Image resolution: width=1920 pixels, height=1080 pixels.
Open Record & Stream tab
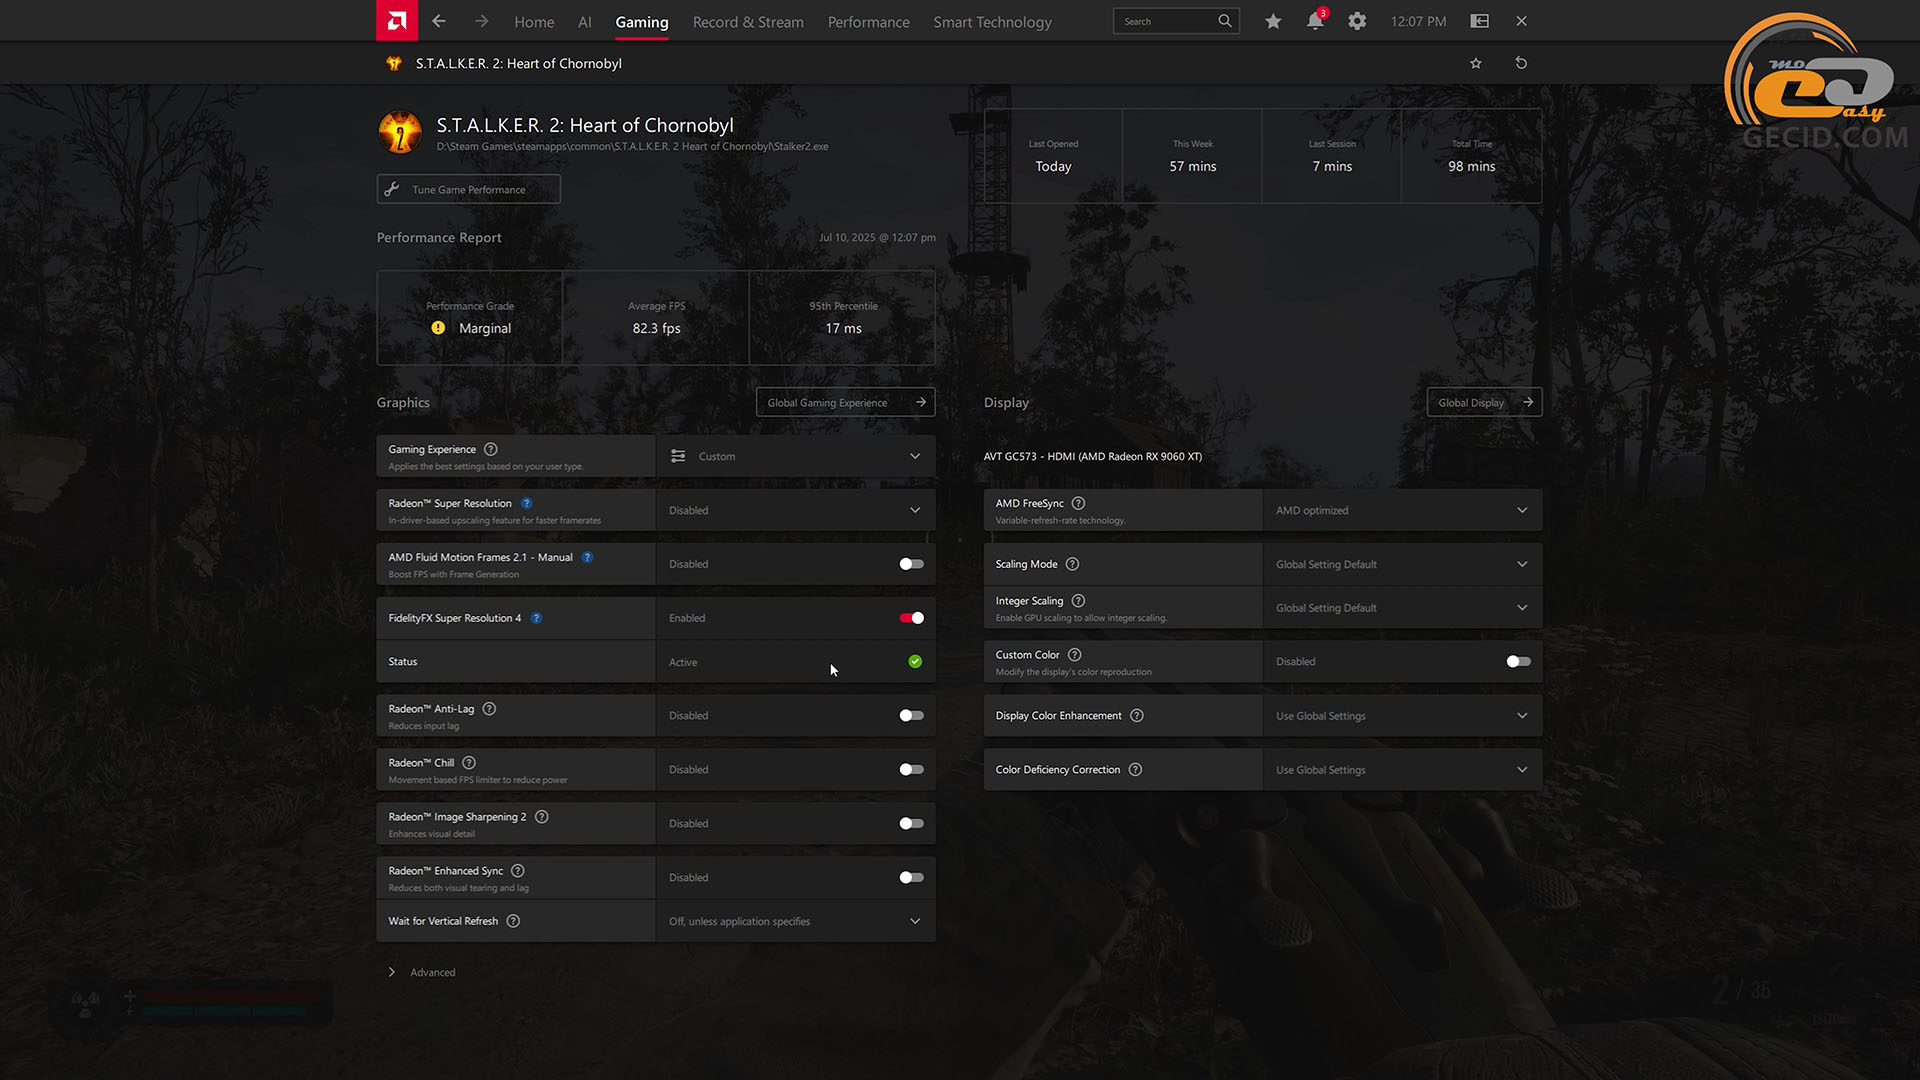click(x=748, y=22)
